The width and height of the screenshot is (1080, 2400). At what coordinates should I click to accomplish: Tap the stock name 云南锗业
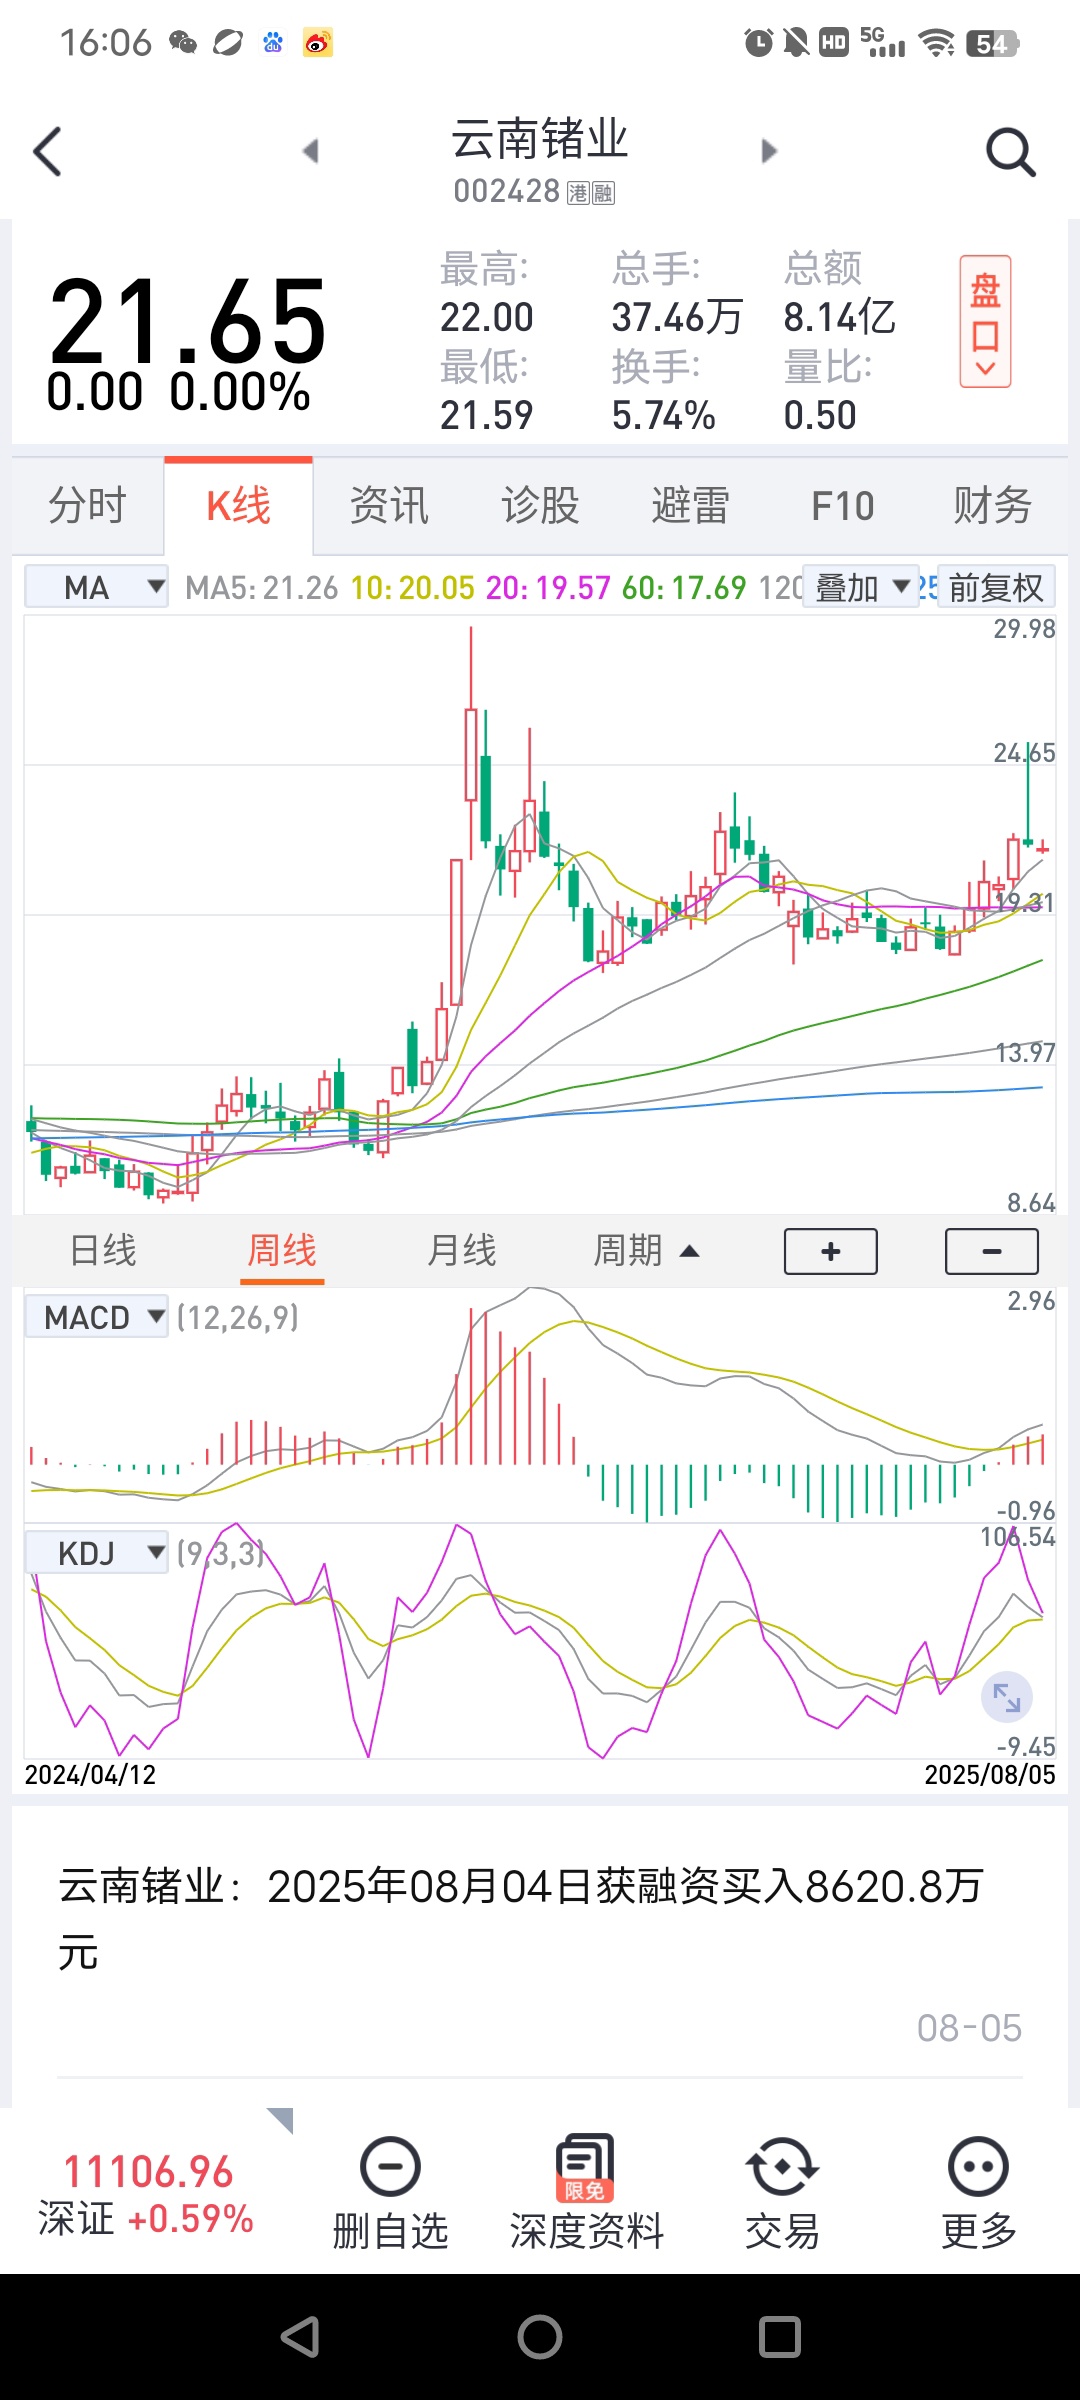[x=540, y=139]
